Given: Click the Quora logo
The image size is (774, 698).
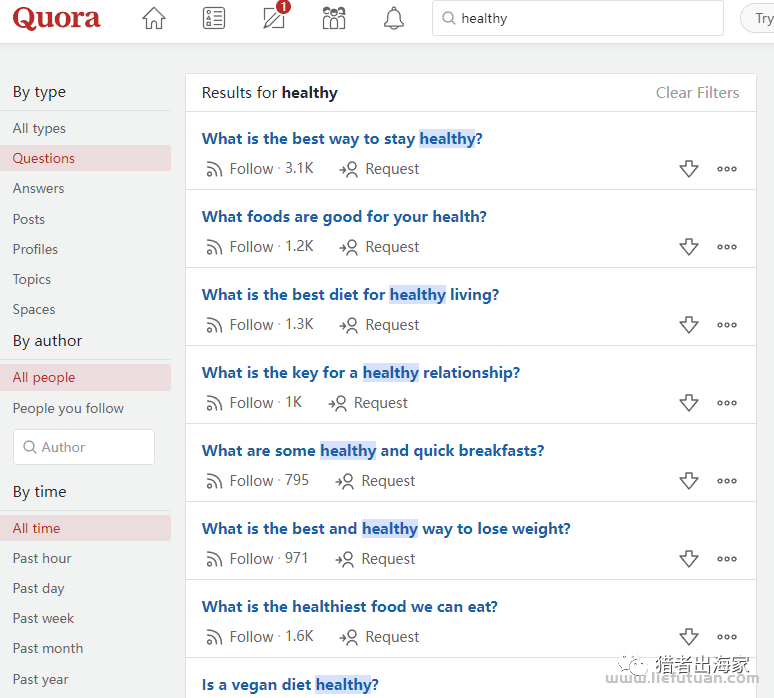Looking at the screenshot, I should point(56,18).
